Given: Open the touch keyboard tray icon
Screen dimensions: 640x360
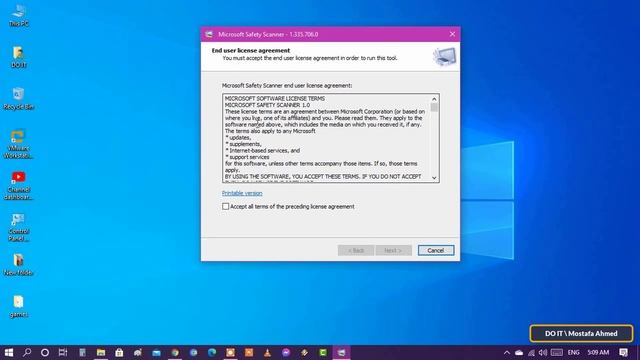Looking at the screenshot, I should (x=557, y=353).
